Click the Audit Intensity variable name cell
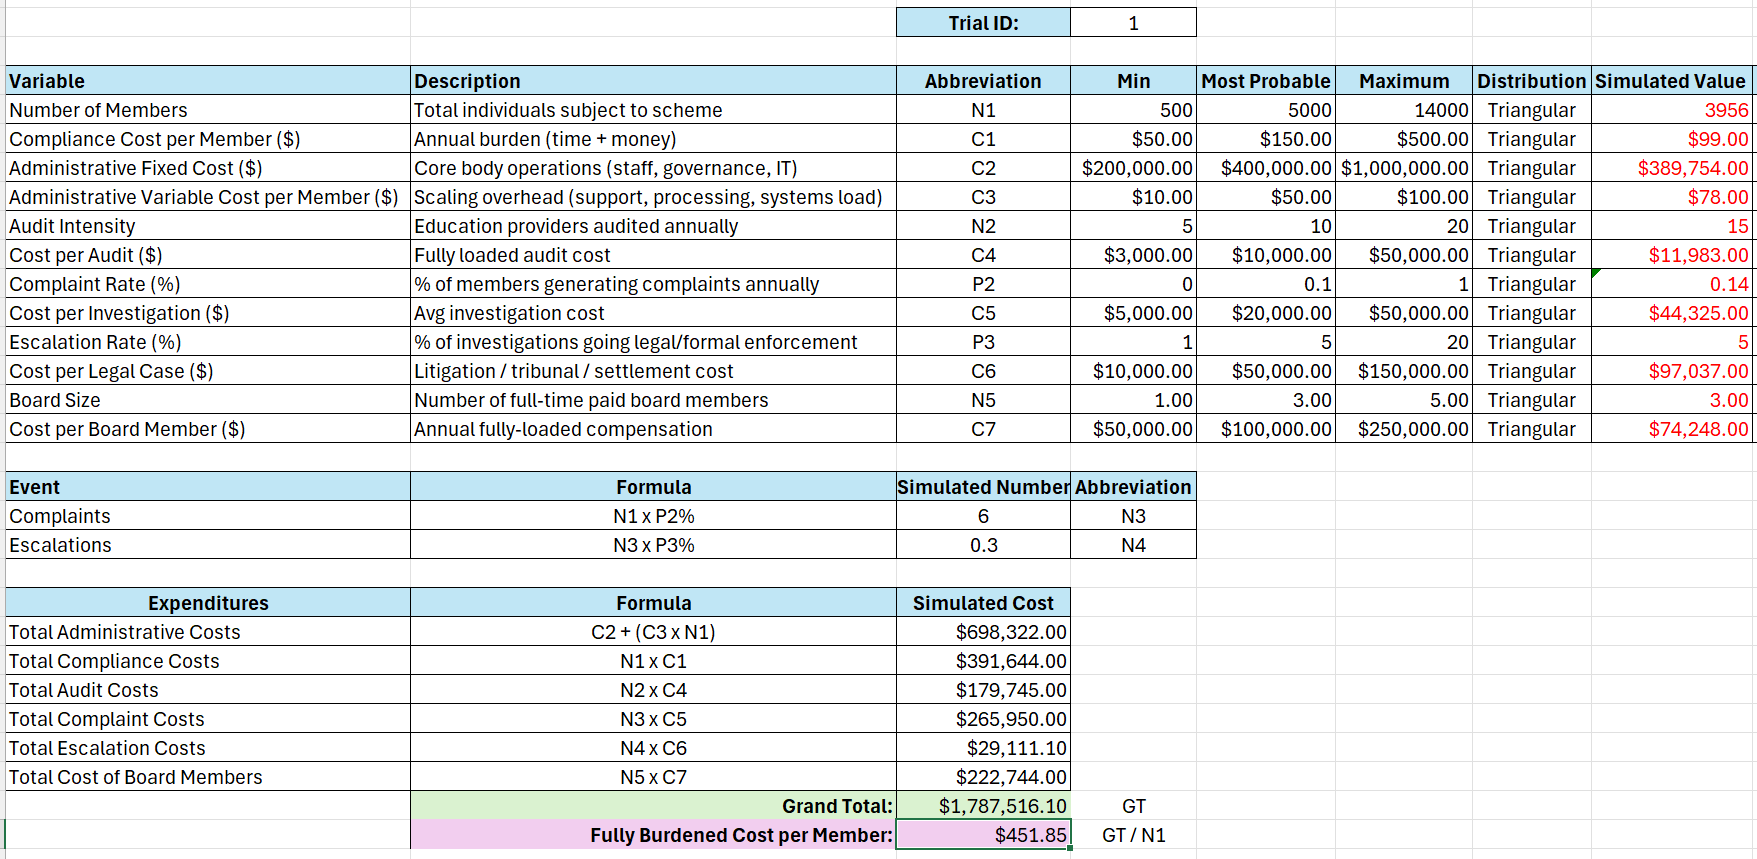1757x859 pixels. pyautogui.click(x=208, y=226)
